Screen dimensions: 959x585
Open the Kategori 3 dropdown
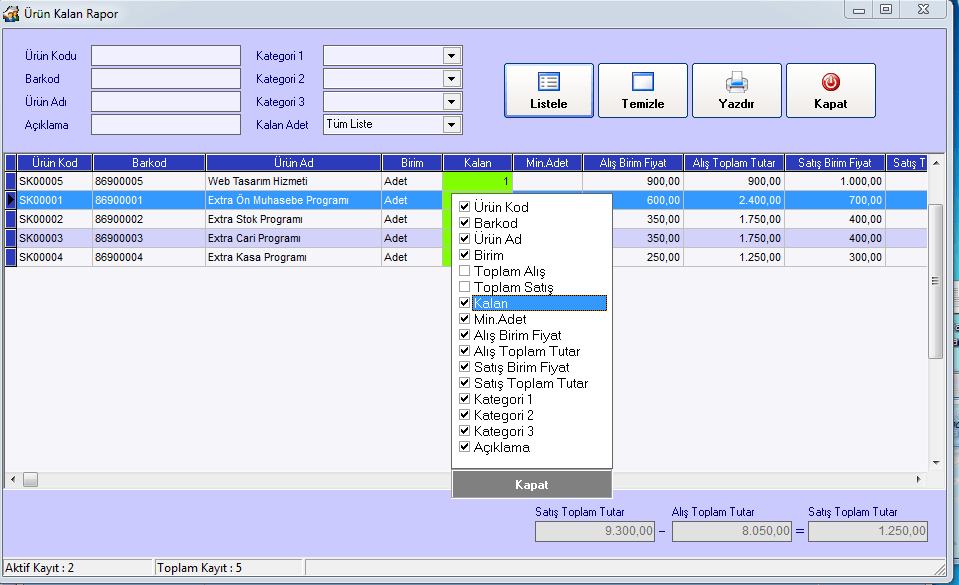pos(451,102)
